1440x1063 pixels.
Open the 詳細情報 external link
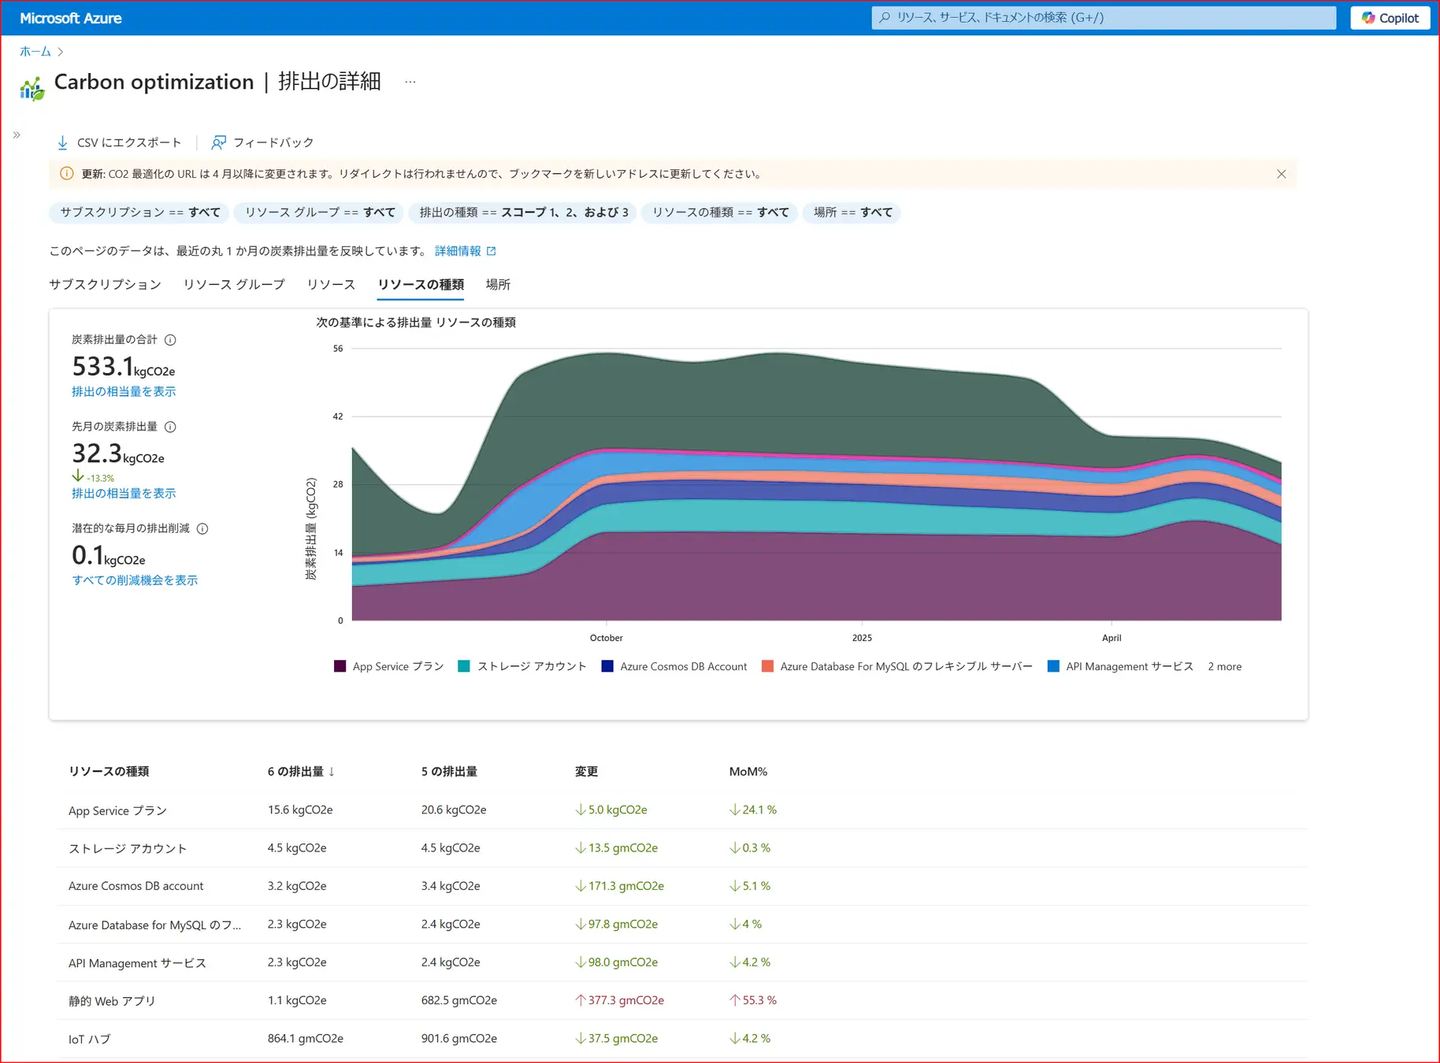(x=465, y=251)
